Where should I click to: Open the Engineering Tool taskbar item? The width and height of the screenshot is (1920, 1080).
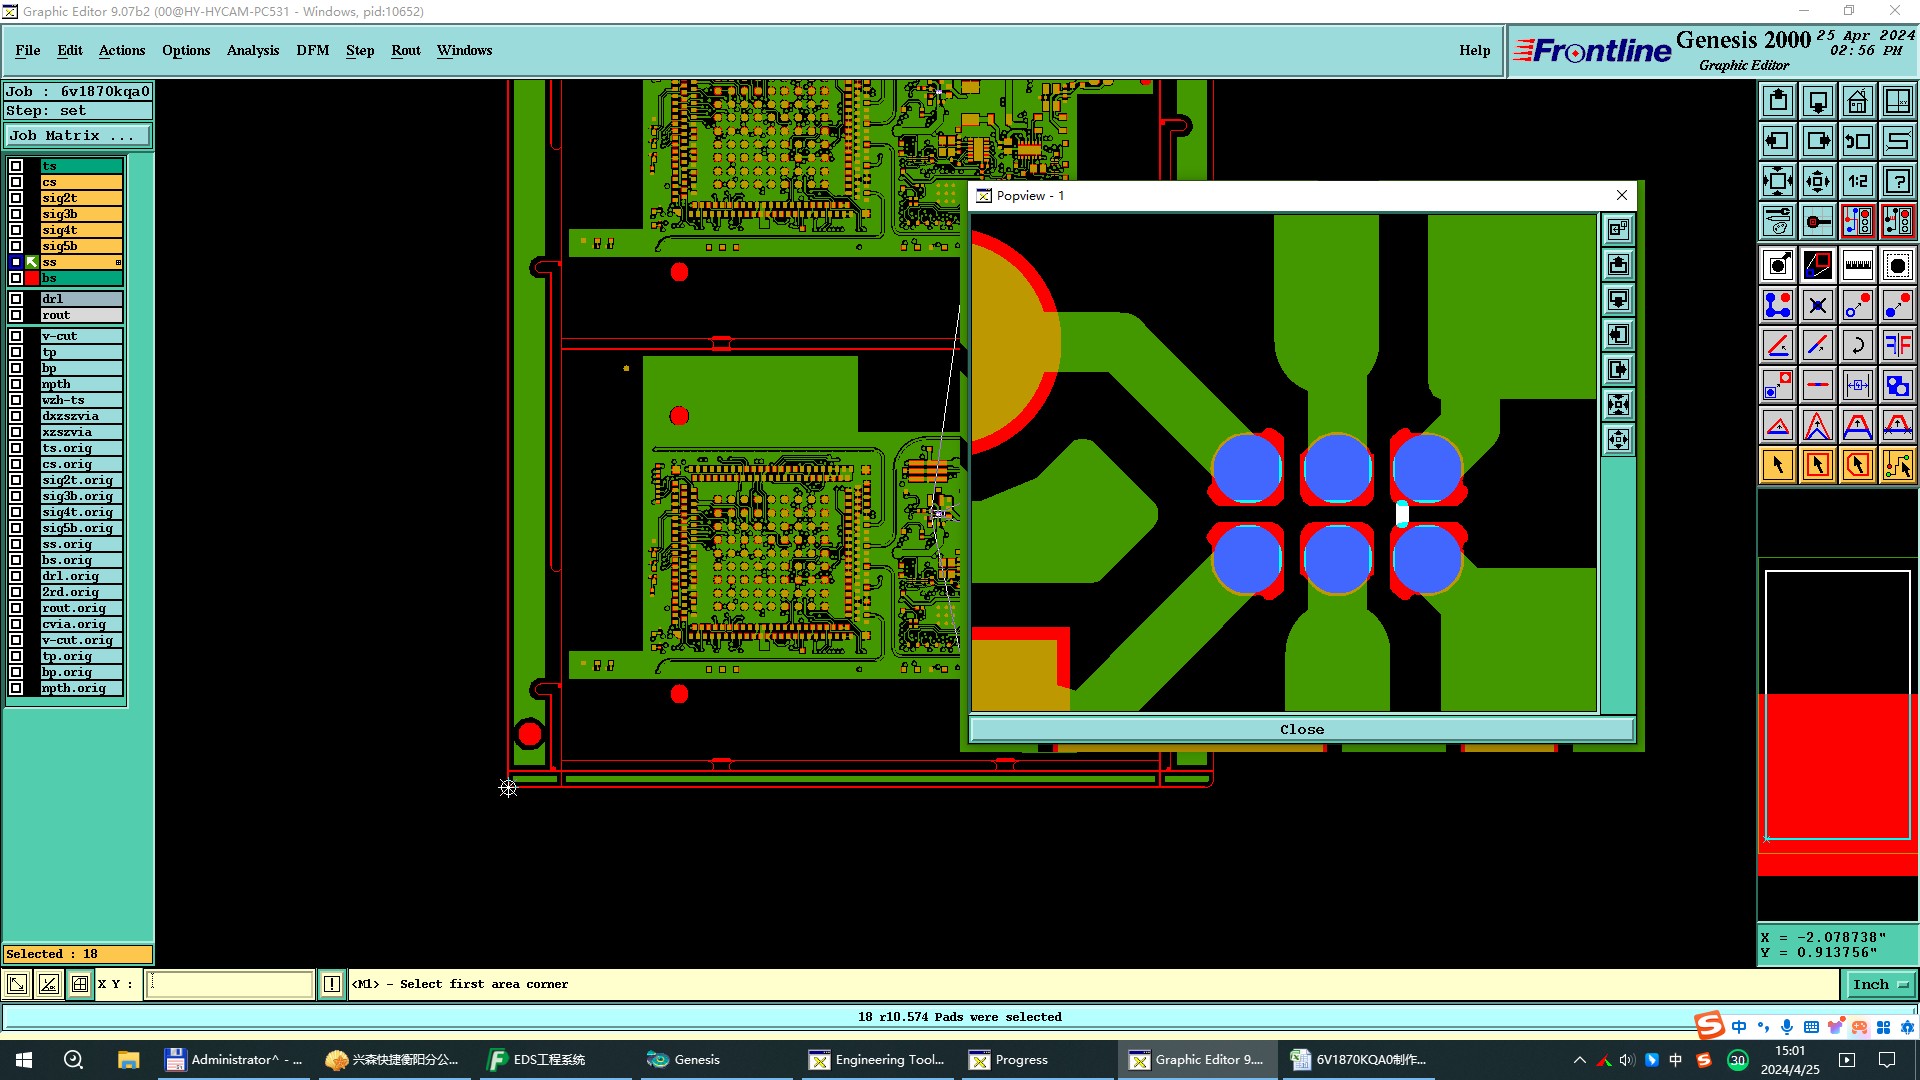tap(878, 1060)
